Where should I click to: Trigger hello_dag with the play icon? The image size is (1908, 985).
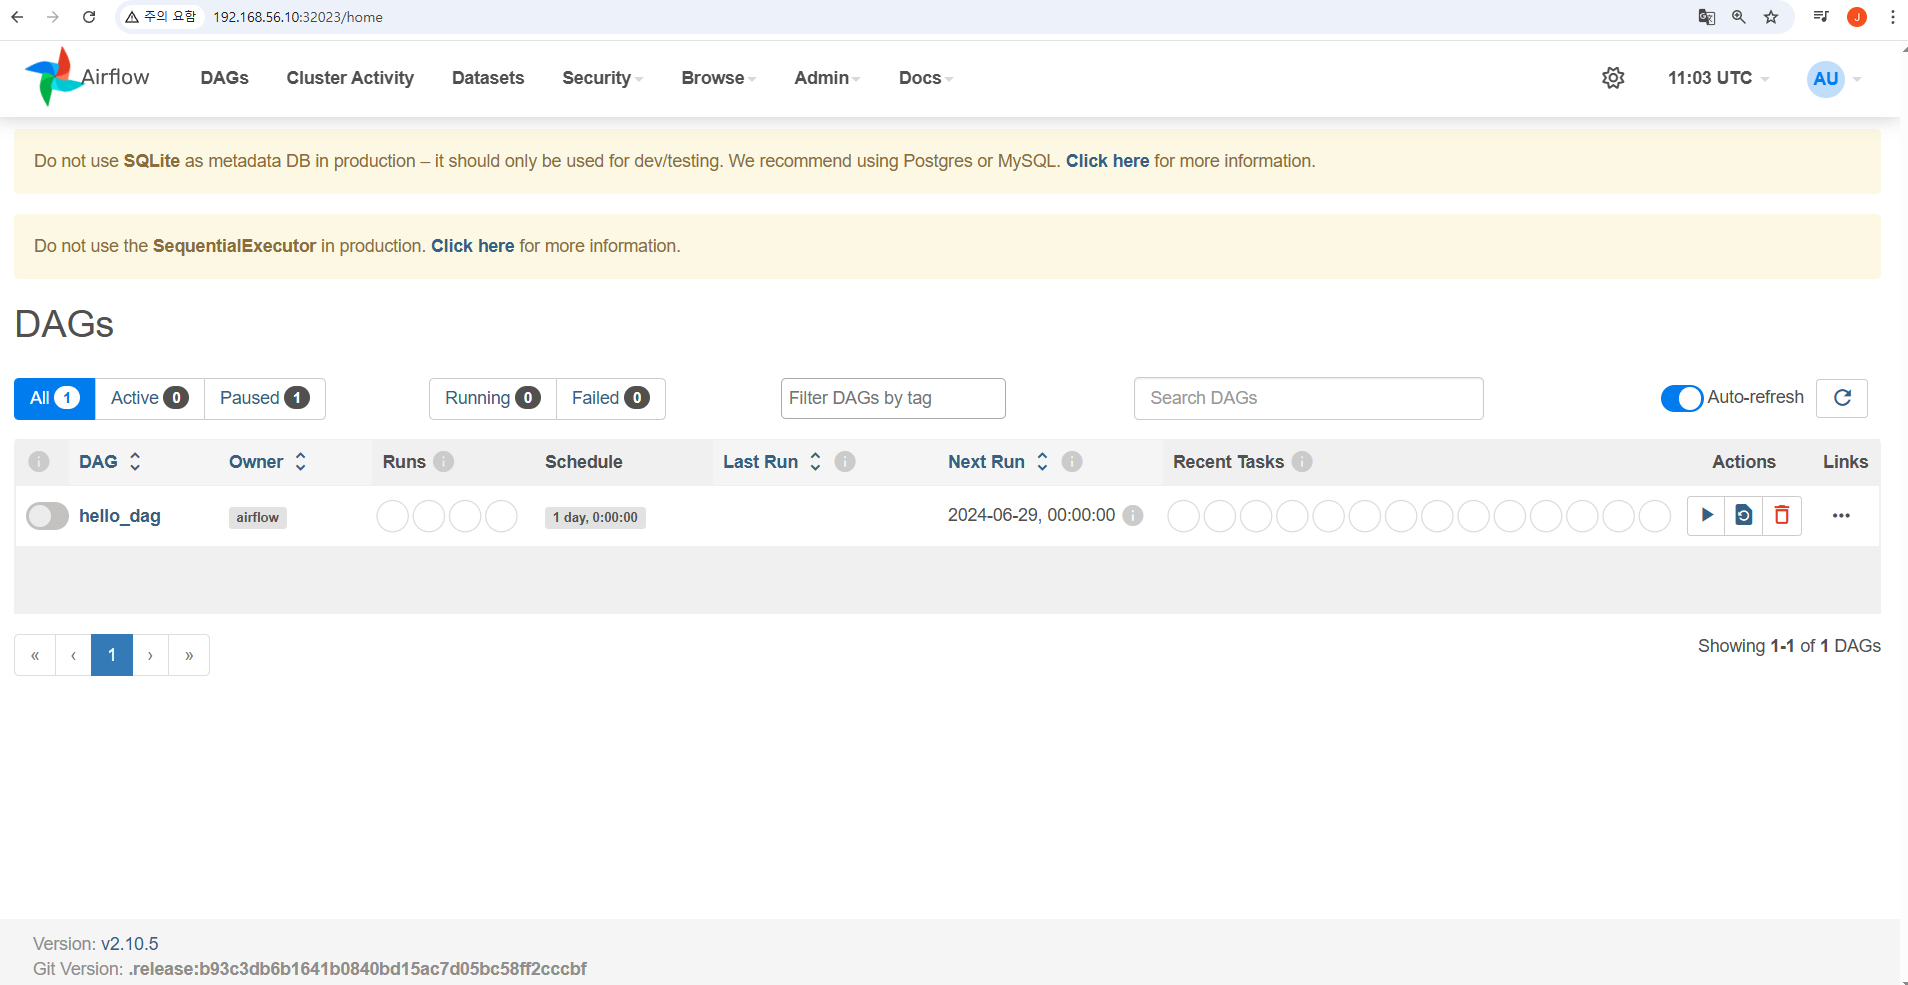tap(1706, 515)
